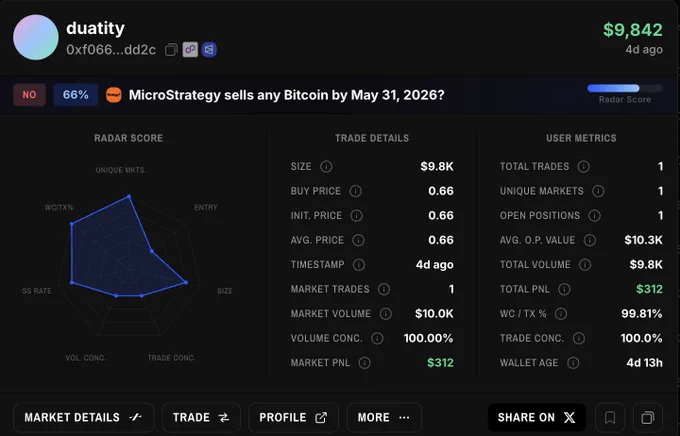Show info for INIT. PRICE

coord(356,216)
